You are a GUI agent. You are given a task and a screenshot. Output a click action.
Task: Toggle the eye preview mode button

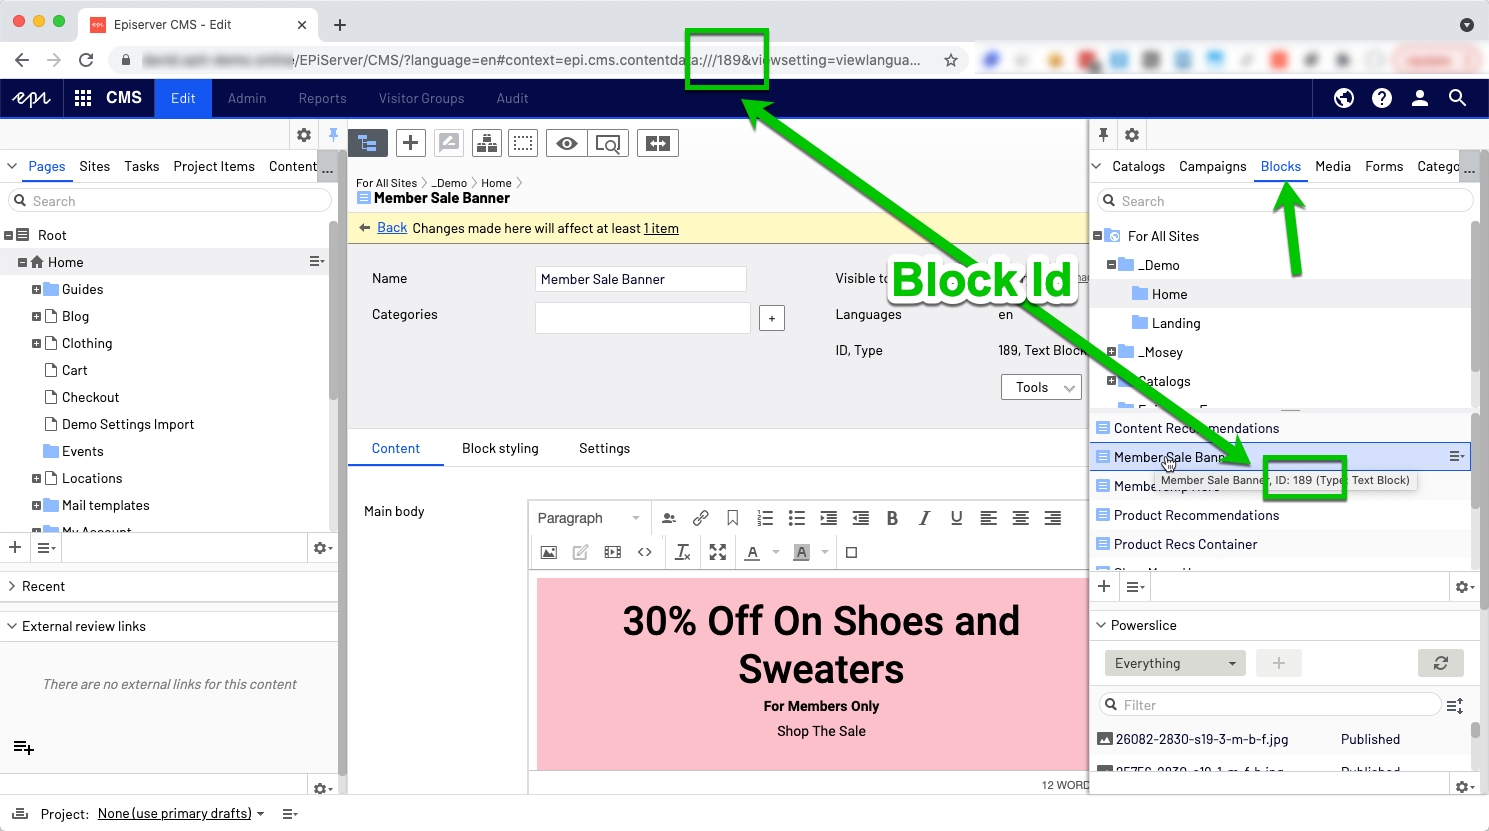pyautogui.click(x=567, y=143)
